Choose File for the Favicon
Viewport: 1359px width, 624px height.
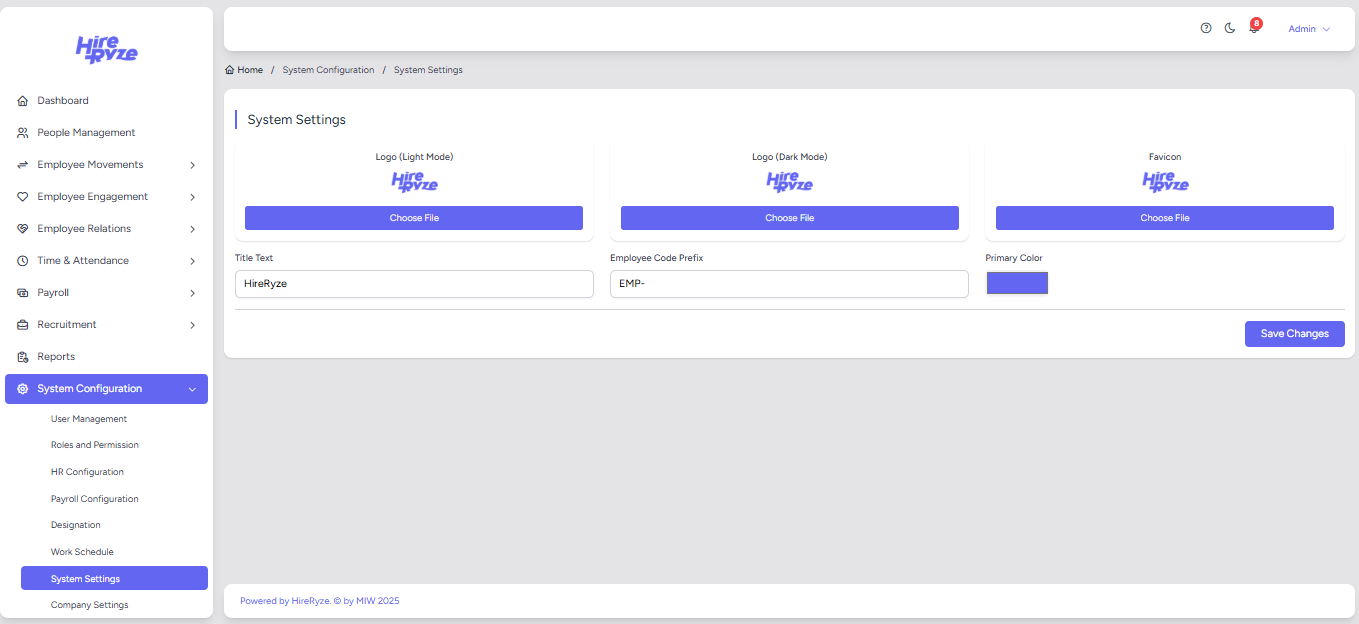pyautogui.click(x=1164, y=218)
